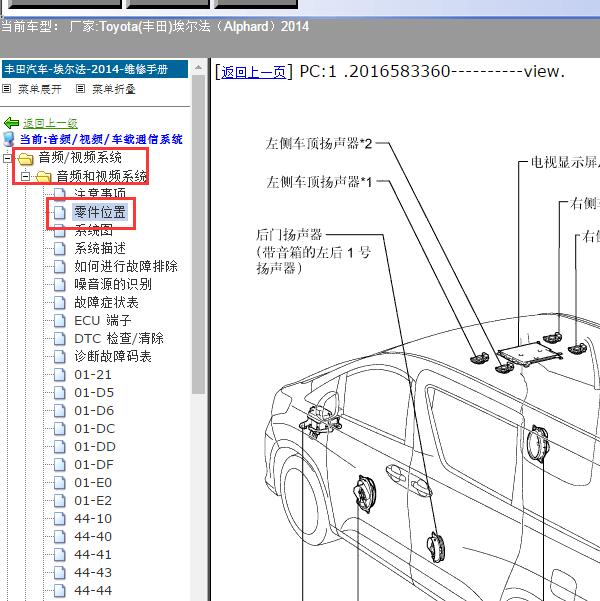Open the 44-40 code page
The image size is (600, 601).
93,537
